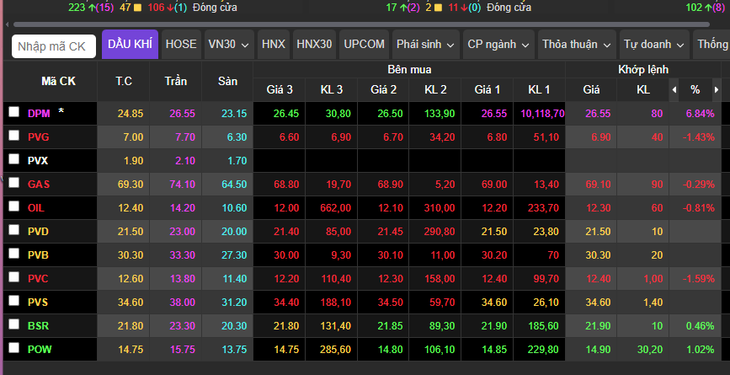Expand the Thỏa thuận dropdown

(577, 45)
